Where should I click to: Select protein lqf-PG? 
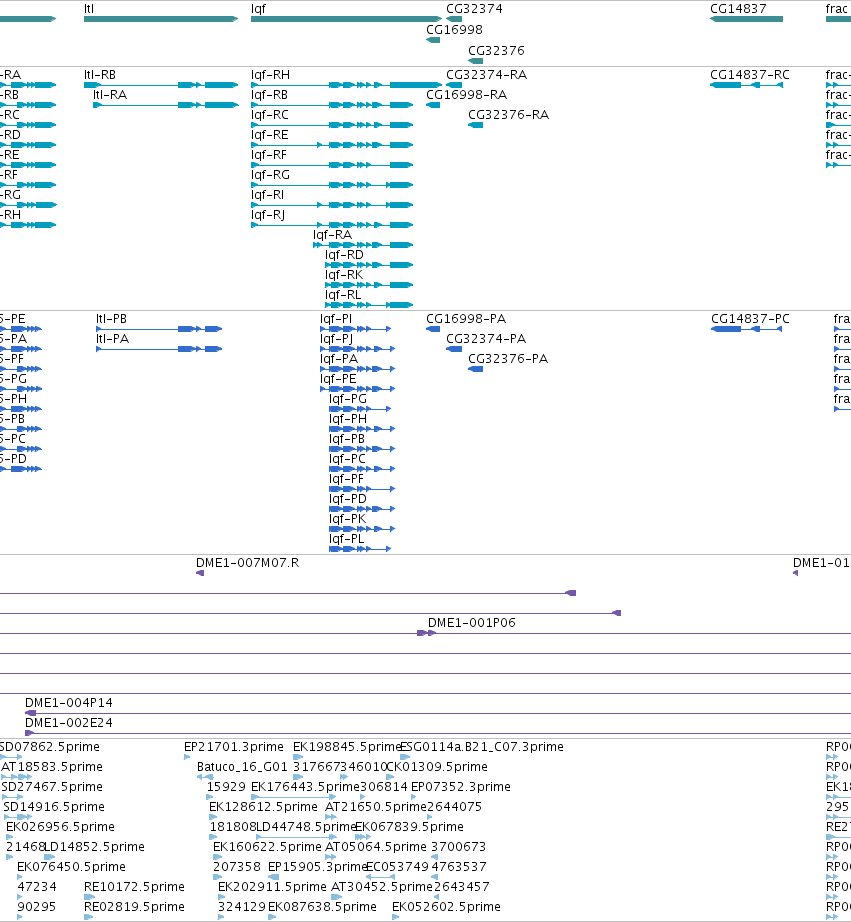(x=360, y=409)
